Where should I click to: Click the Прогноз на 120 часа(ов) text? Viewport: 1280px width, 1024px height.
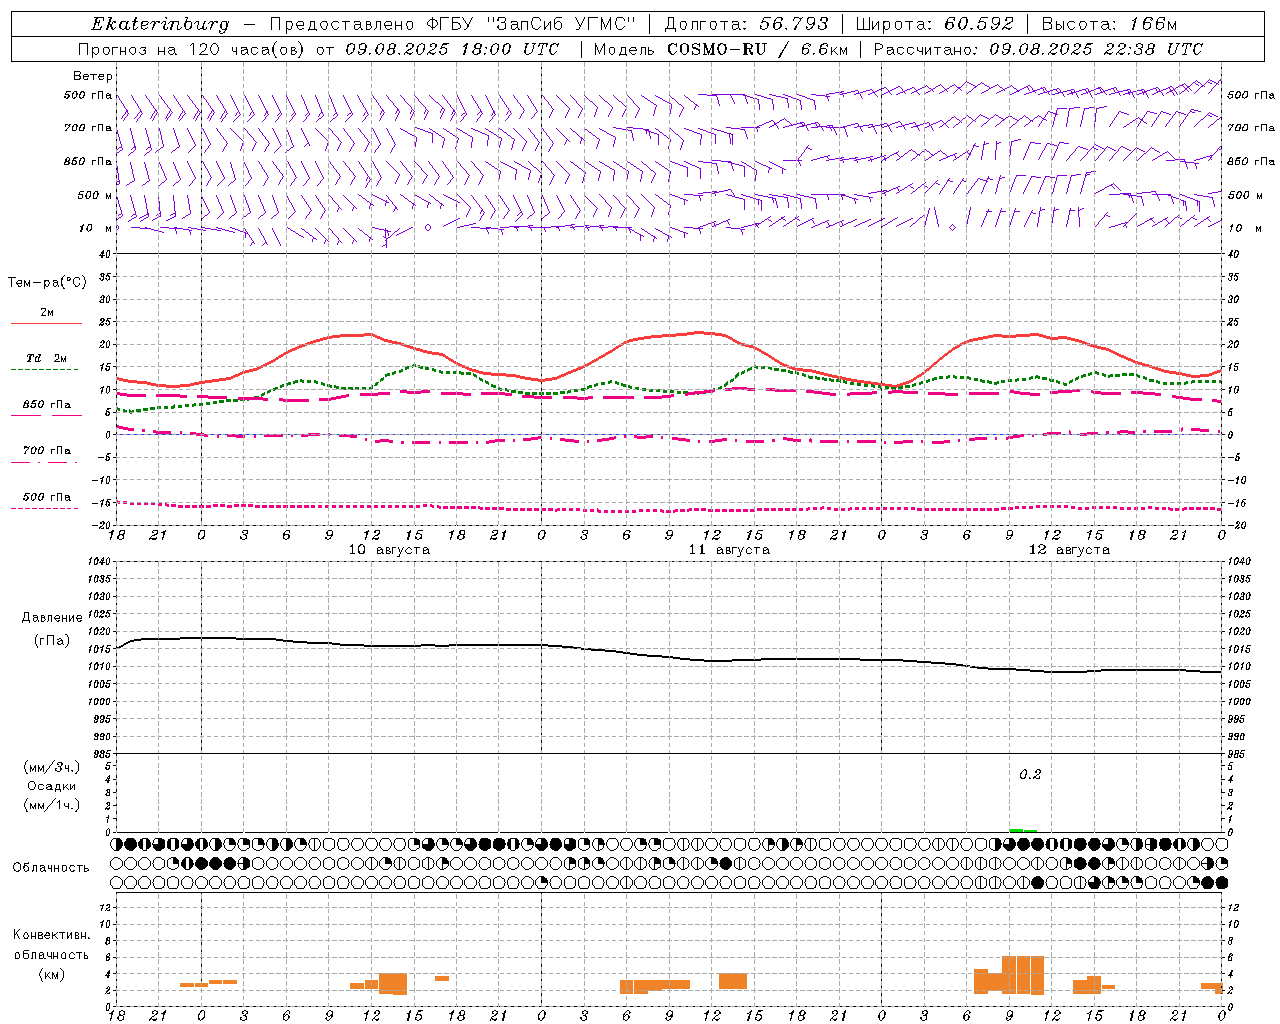pyautogui.click(x=191, y=49)
